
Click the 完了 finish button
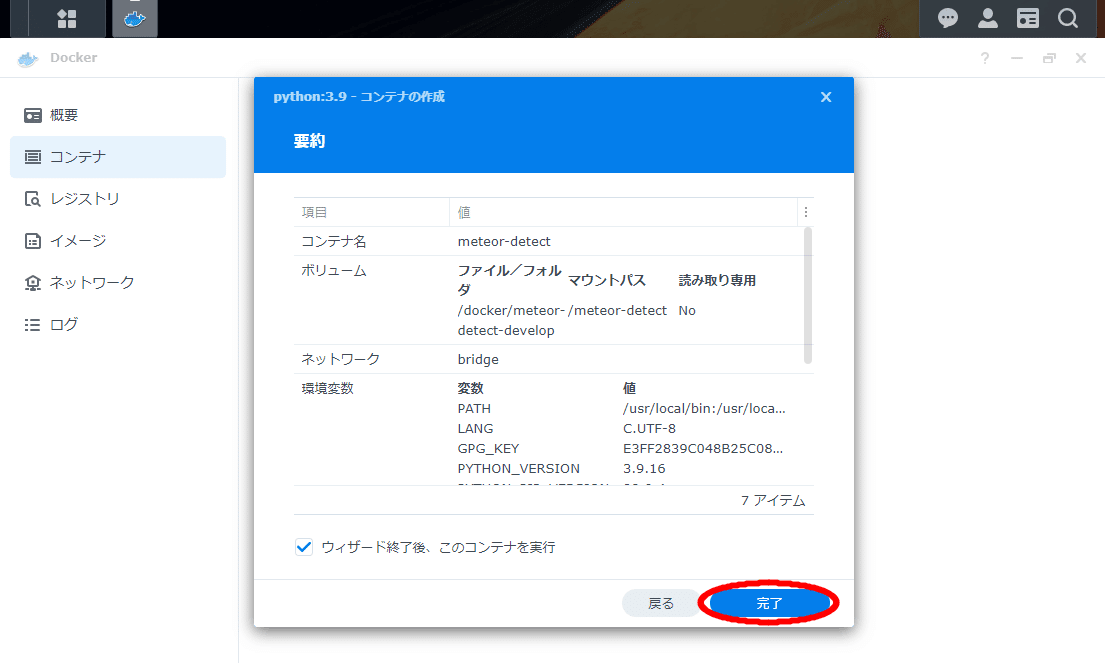click(769, 603)
